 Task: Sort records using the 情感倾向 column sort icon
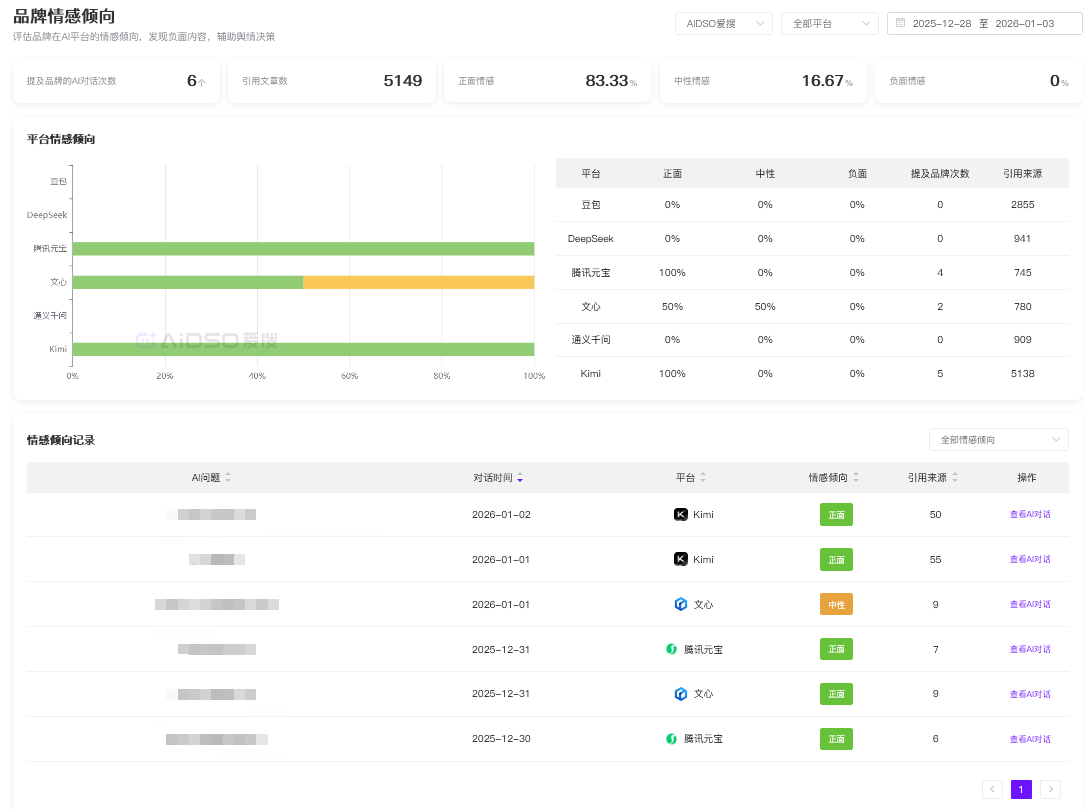pyautogui.click(x=856, y=478)
